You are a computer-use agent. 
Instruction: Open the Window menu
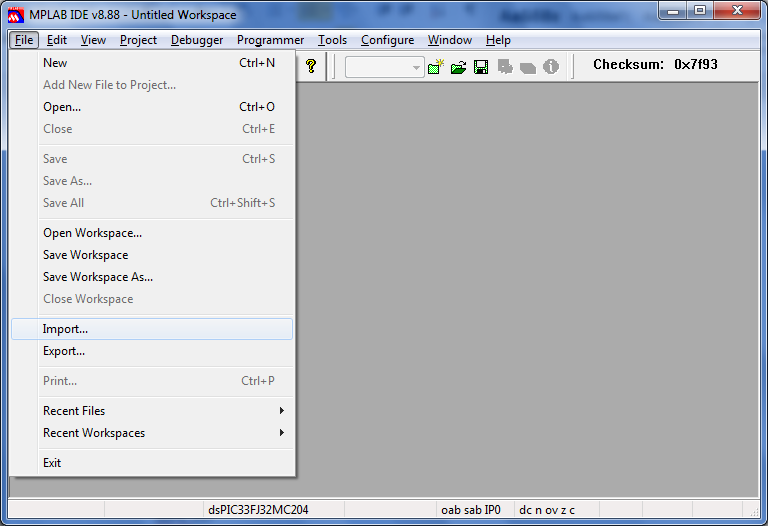tap(450, 40)
